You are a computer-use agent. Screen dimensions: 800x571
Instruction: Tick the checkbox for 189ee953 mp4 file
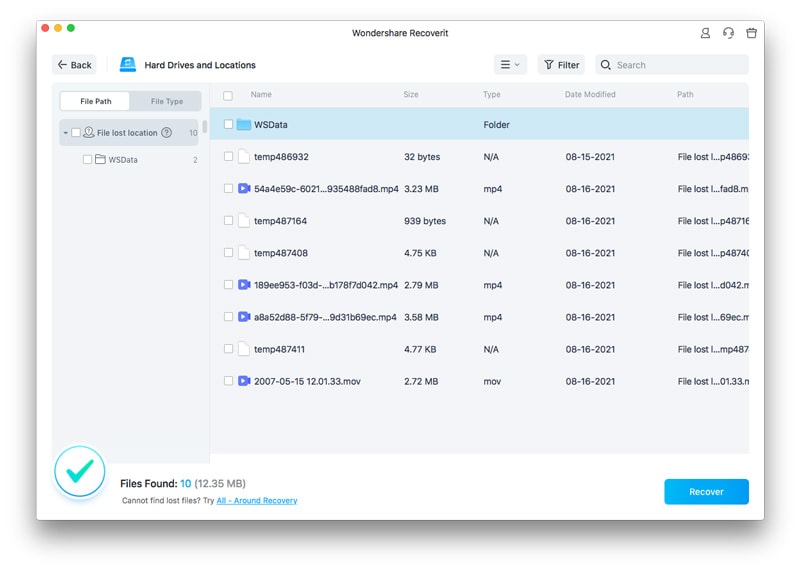point(228,284)
